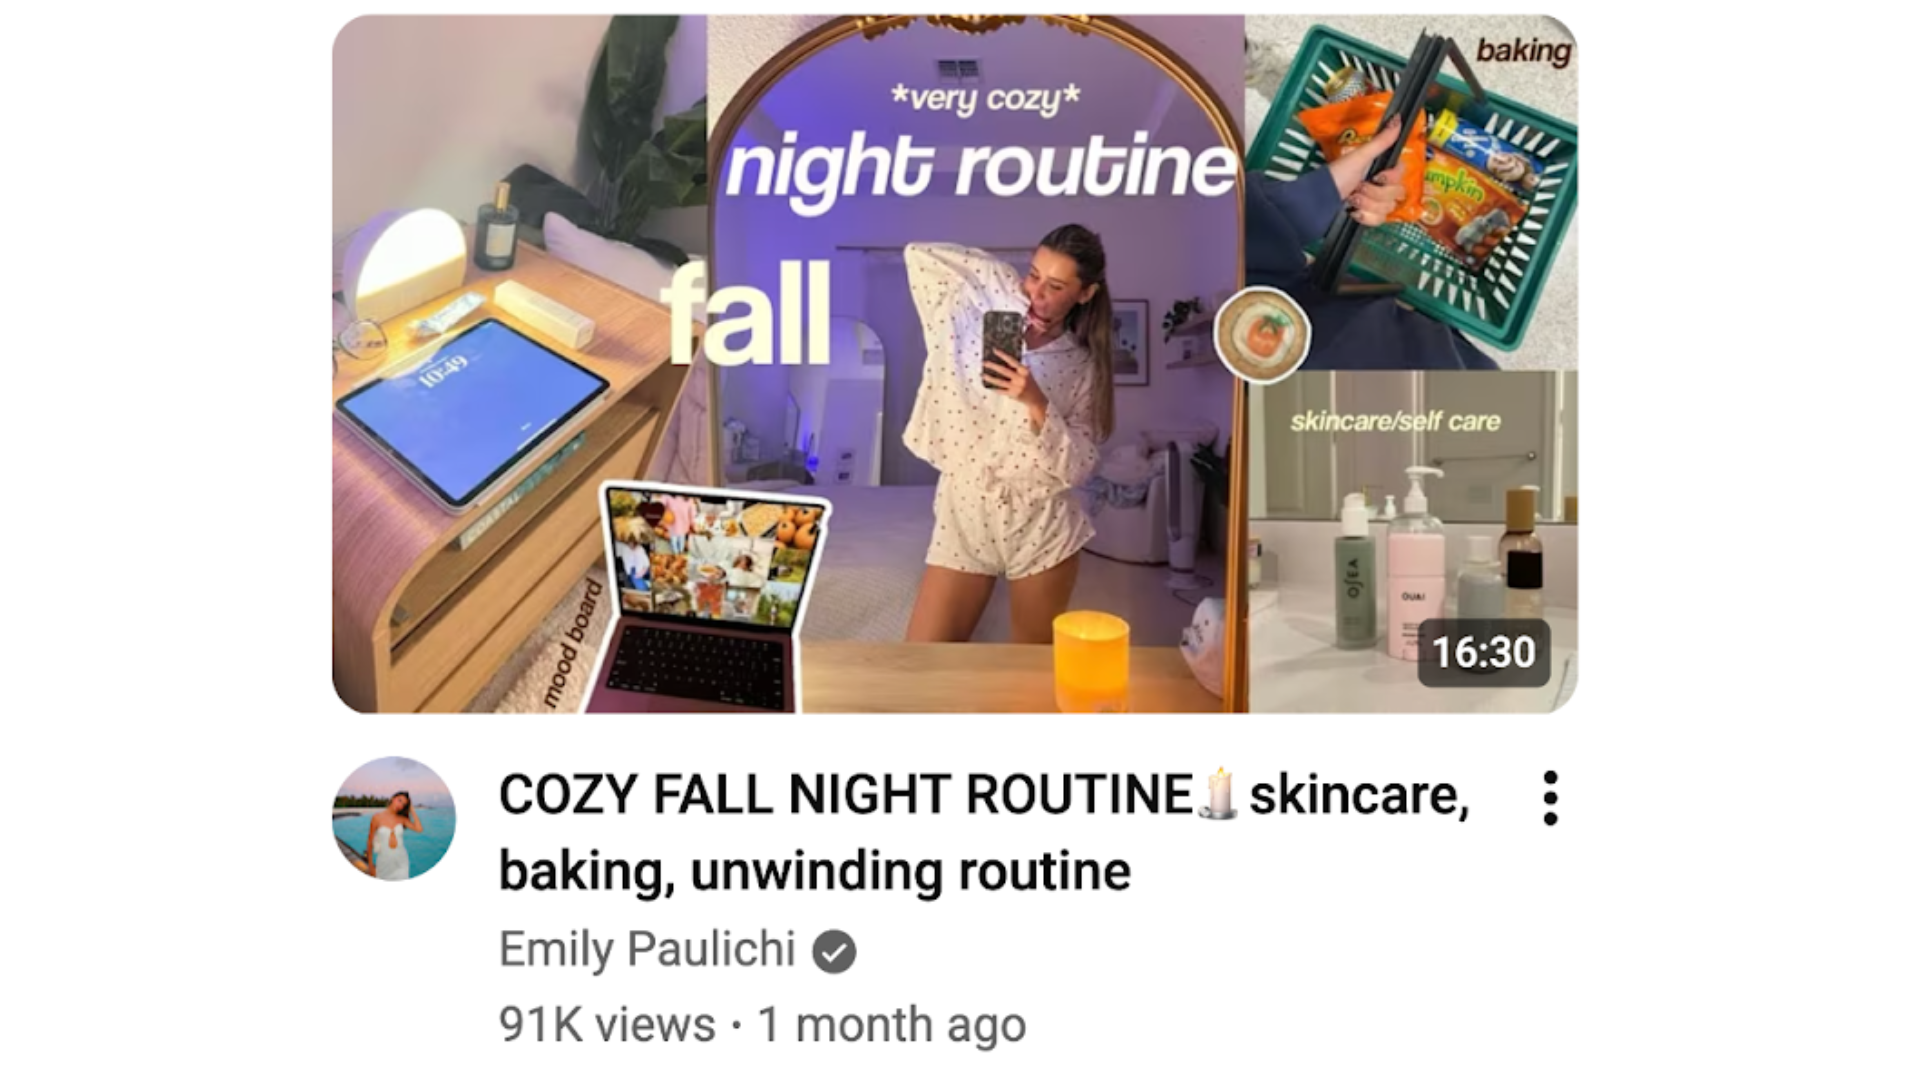This screenshot has height=1080, width=1920.
Task: Click the tablet on the nightstand image
Action: (472, 411)
